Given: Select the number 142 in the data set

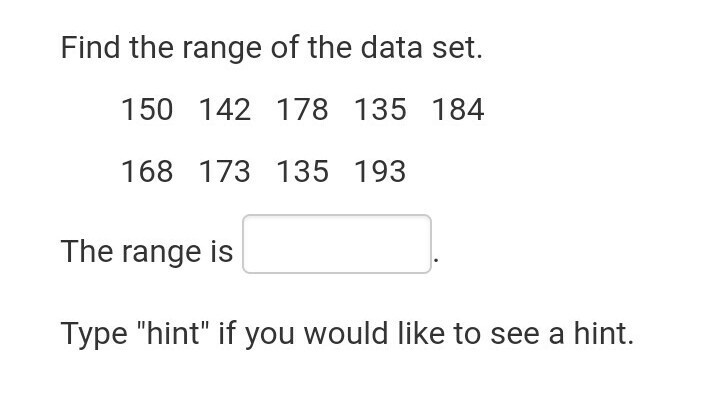Looking at the screenshot, I should [225, 110].
